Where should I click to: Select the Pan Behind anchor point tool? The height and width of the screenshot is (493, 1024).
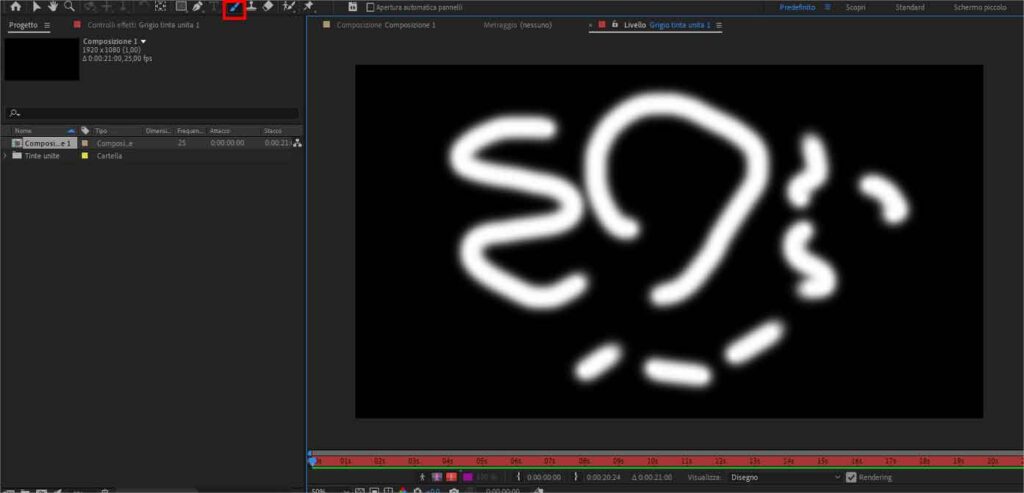coord(160,7)
